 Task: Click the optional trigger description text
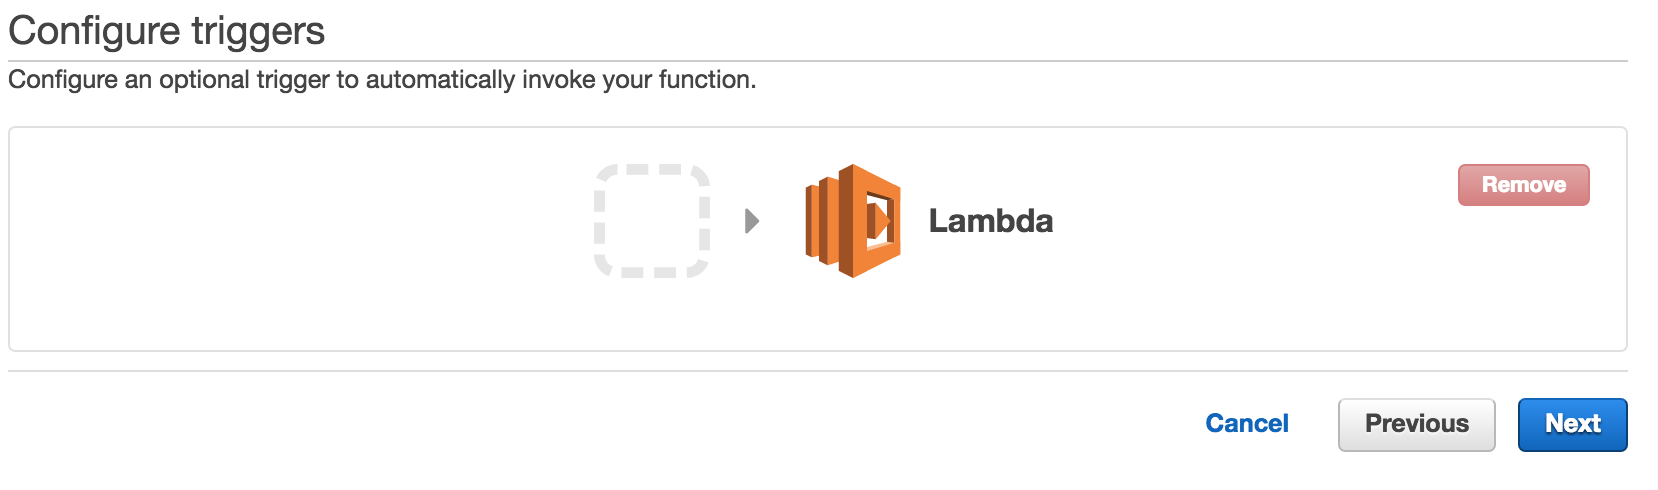tap(382, 80)
